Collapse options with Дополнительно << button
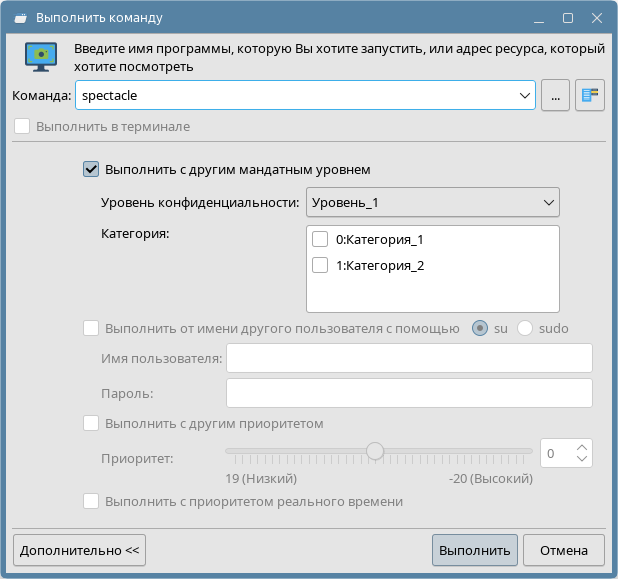Screen dimensions: 618x579 [x=80, y=550]
